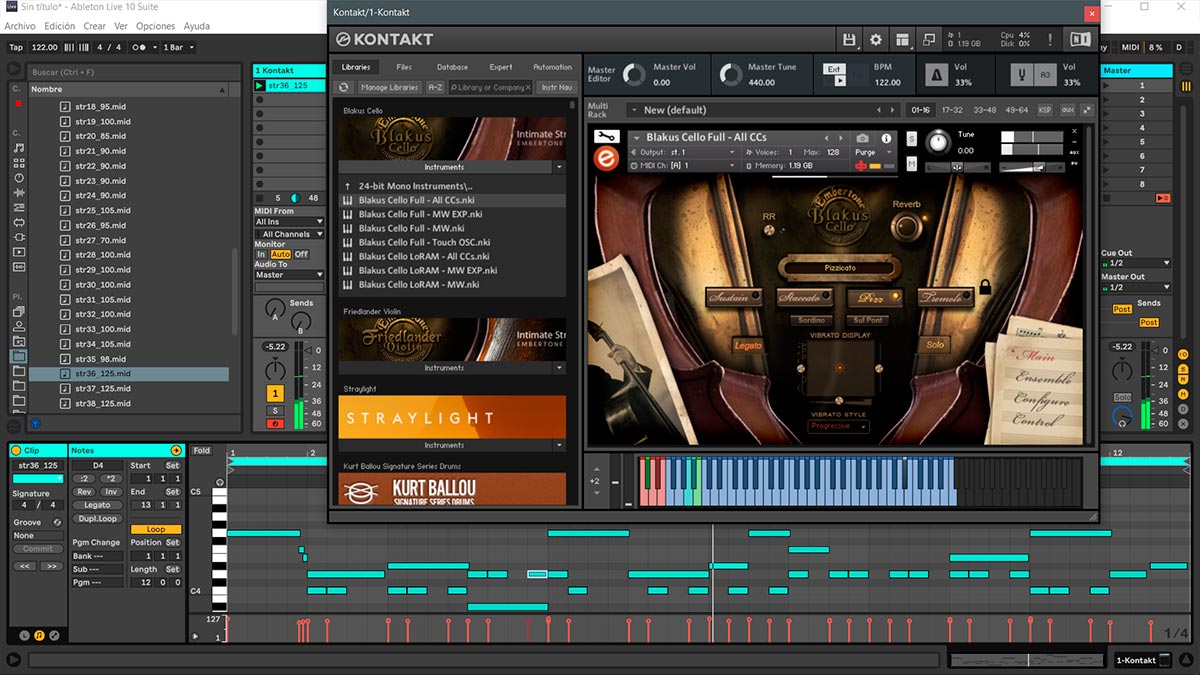
Task: Open the Archivo menu
Action: pos(20,26)
